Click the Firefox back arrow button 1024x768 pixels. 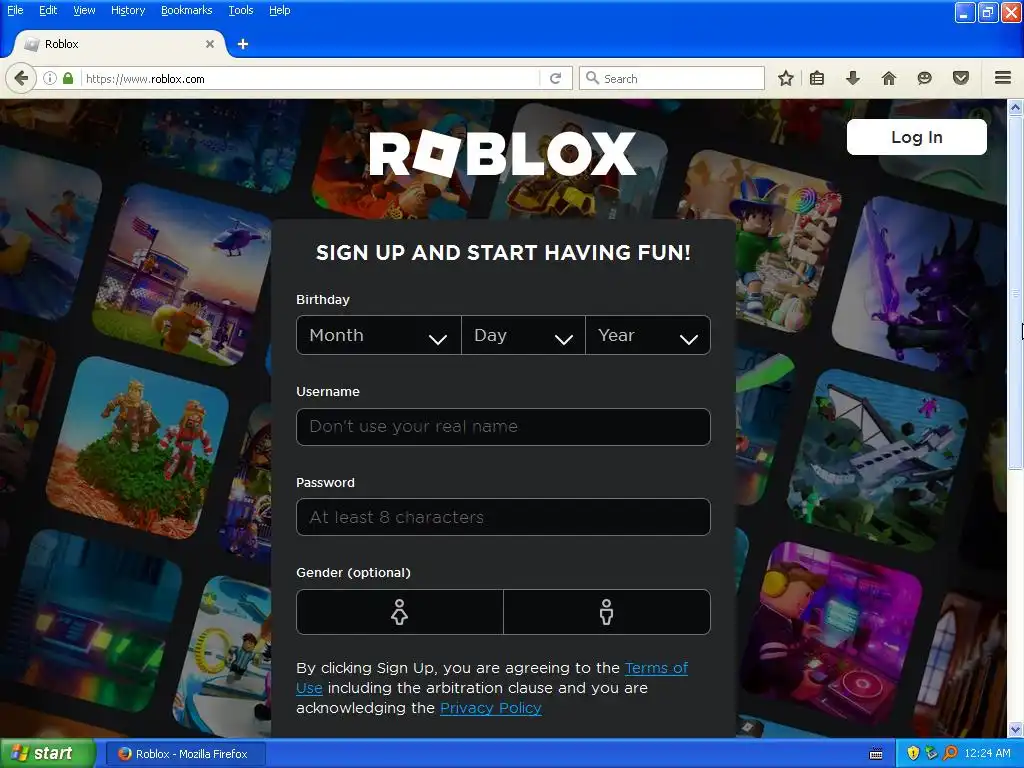[x=21, y=78]
